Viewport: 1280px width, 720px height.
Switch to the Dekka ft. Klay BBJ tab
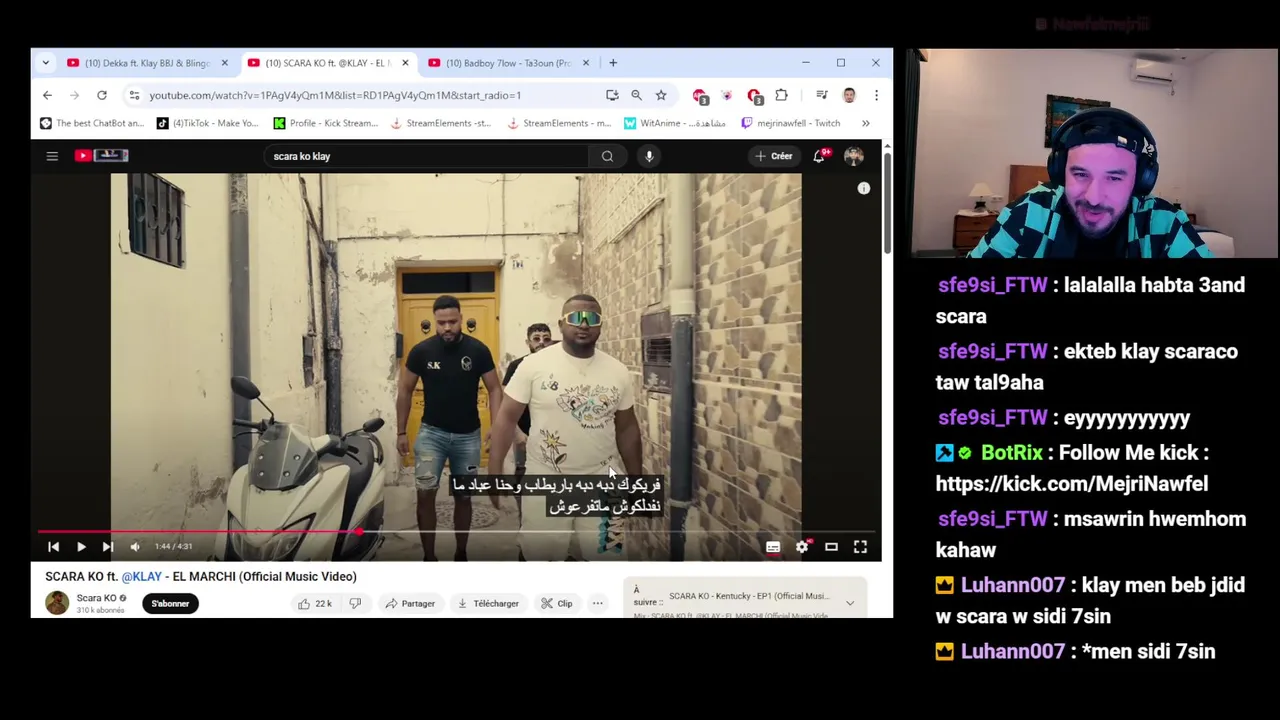pos(146,63)
